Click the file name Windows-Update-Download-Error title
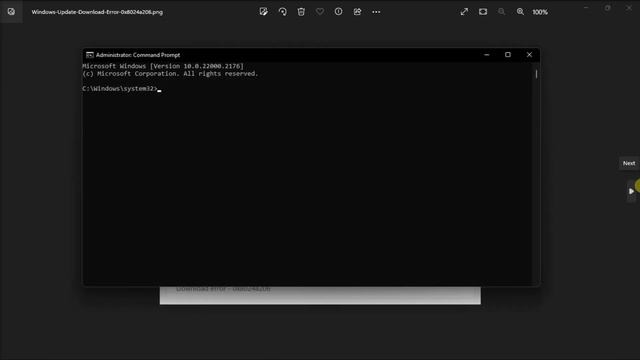Image resolution: width=640 pixels, height=360 pixels. click(x=97, y=12)
